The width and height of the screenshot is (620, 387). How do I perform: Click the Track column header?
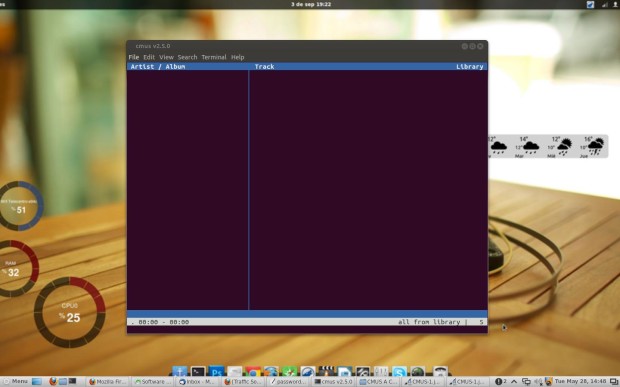[264, 66]
